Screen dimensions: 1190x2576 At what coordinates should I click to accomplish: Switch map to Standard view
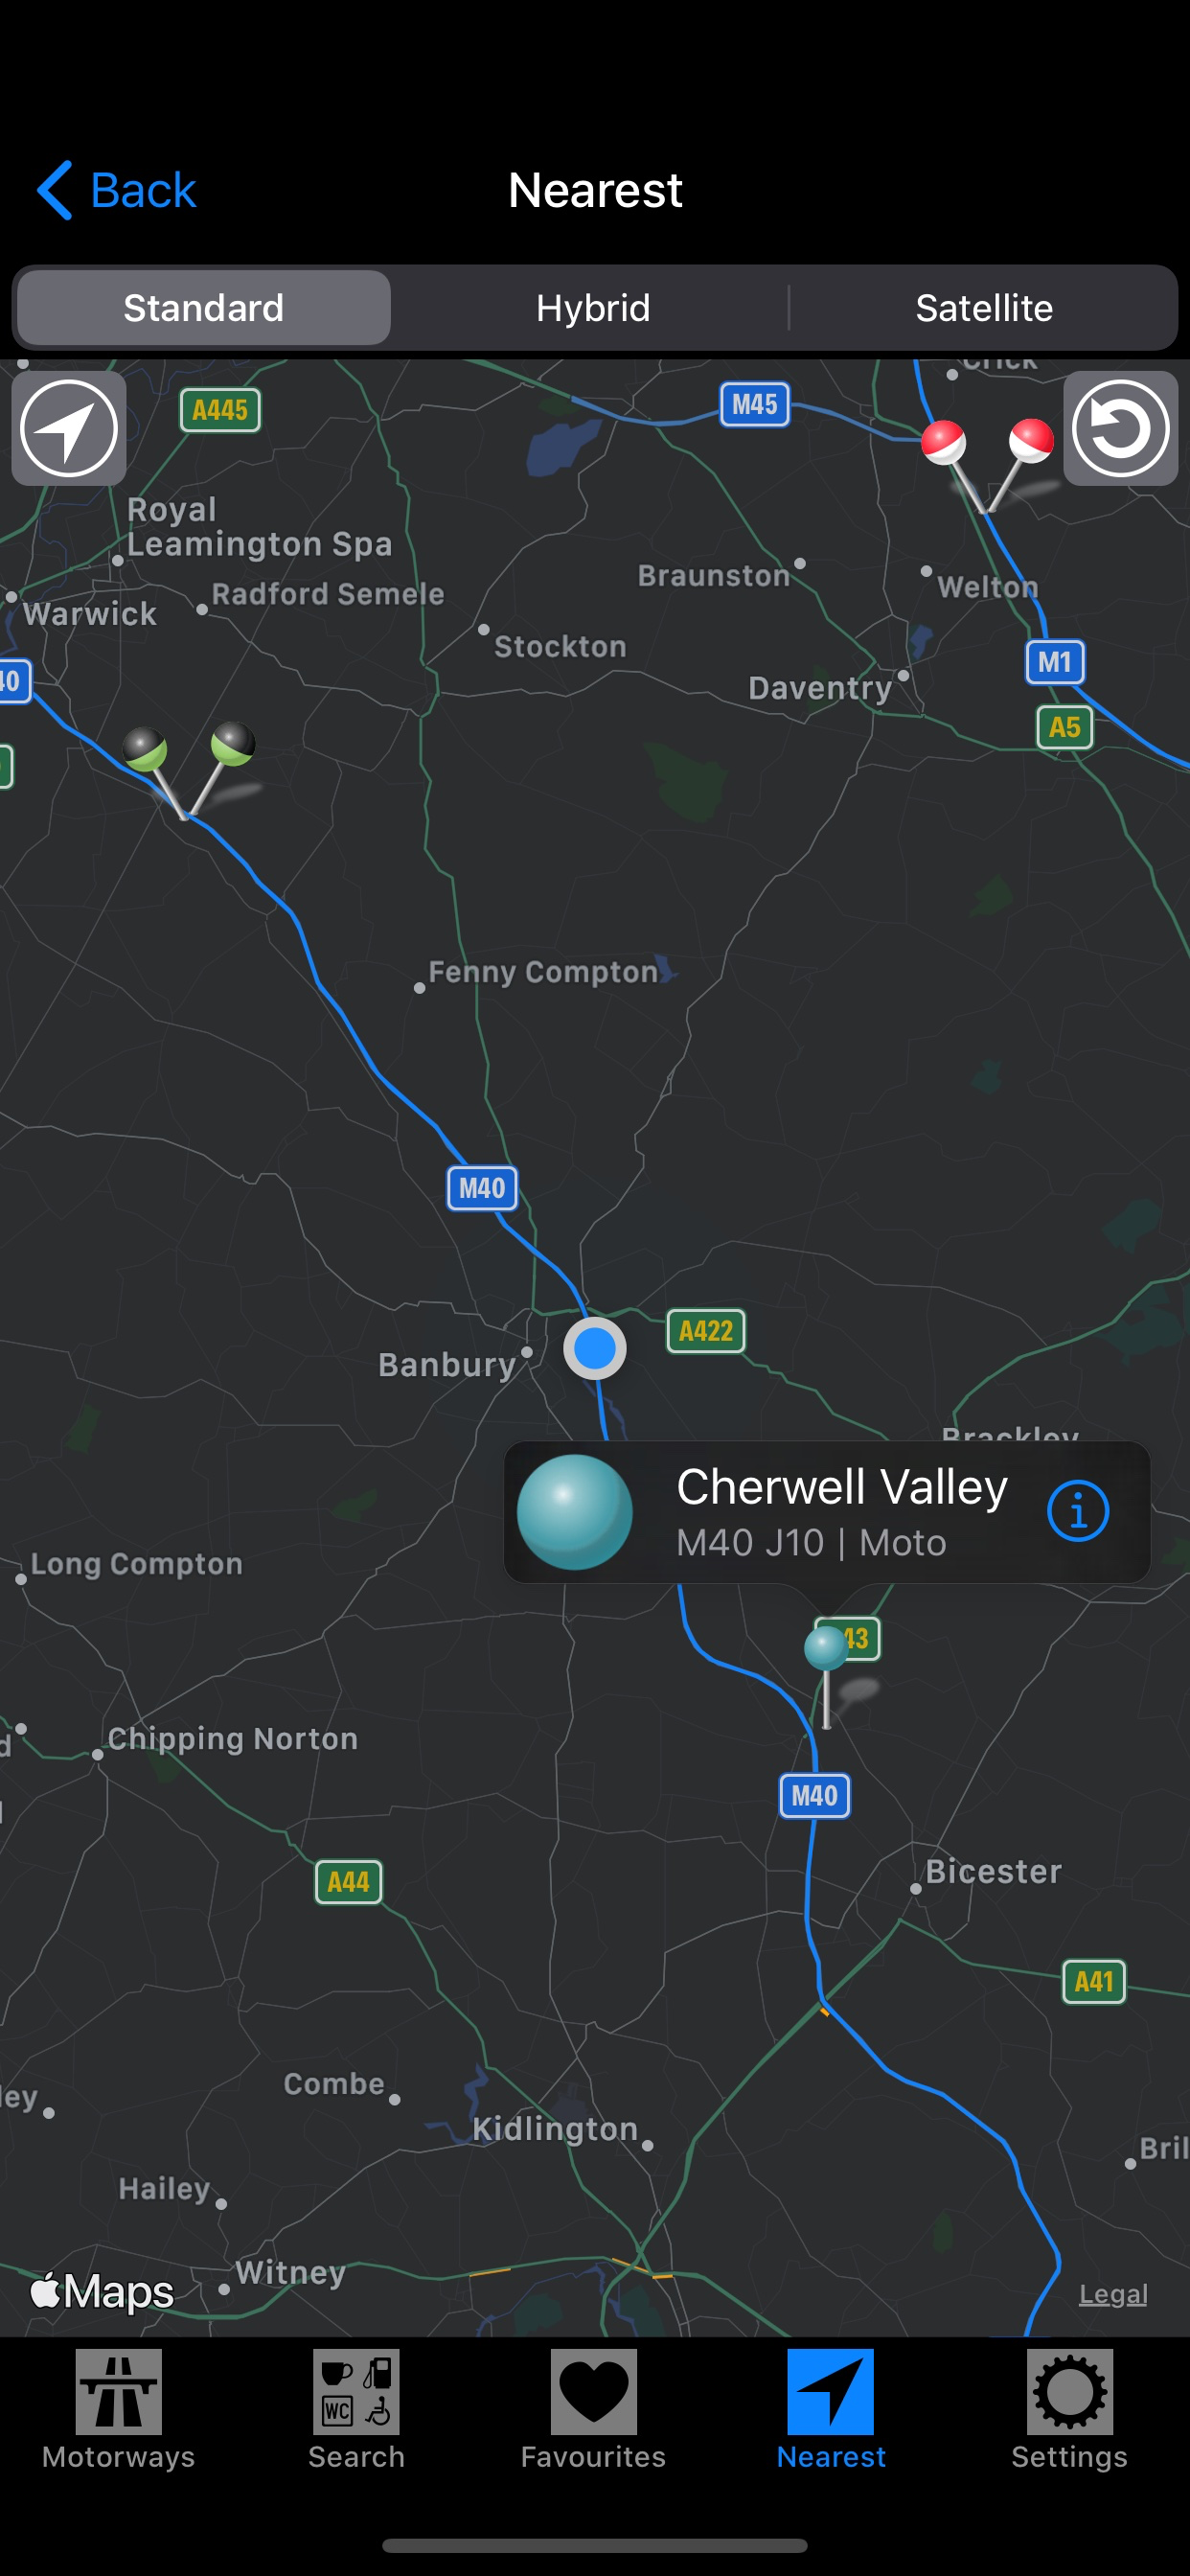tap(203, 308)
